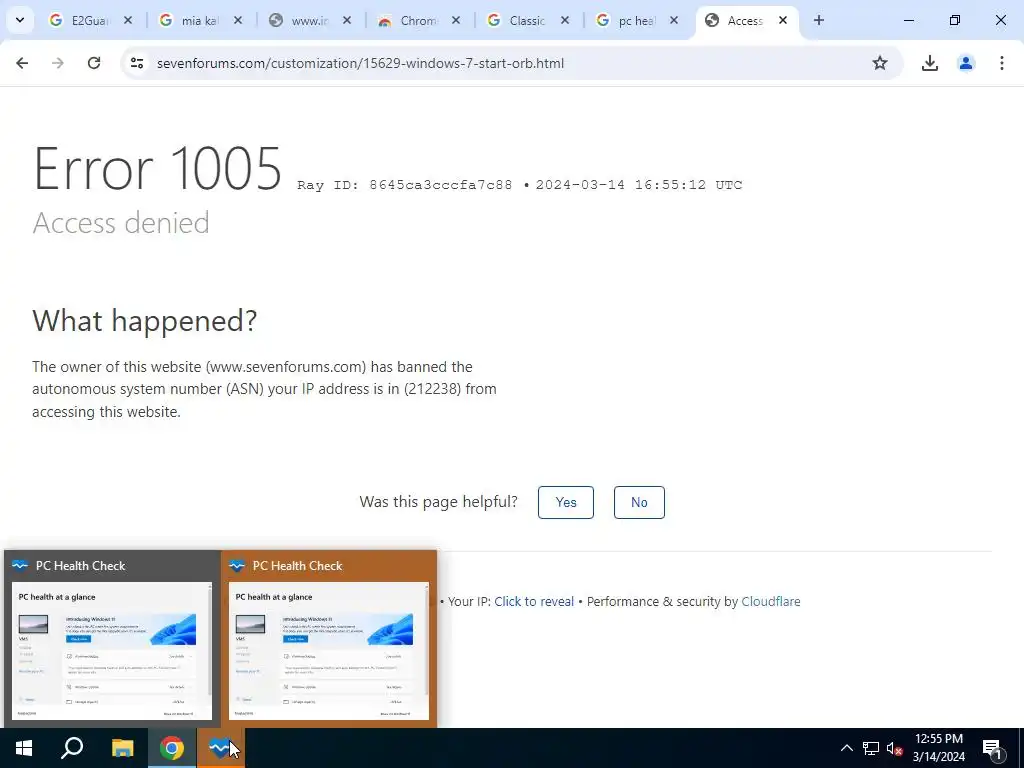Switch to the E2Guar tab
This screenshot has height=768, width=1024.
pos(88,21)
